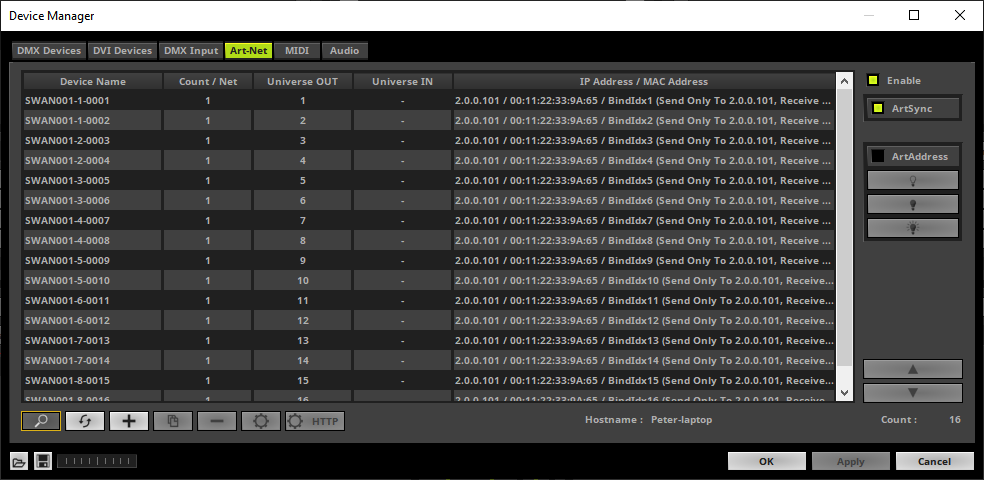Click the Count / Net column header
Viewport: 984px width, 480px height.
pos(208,82)
